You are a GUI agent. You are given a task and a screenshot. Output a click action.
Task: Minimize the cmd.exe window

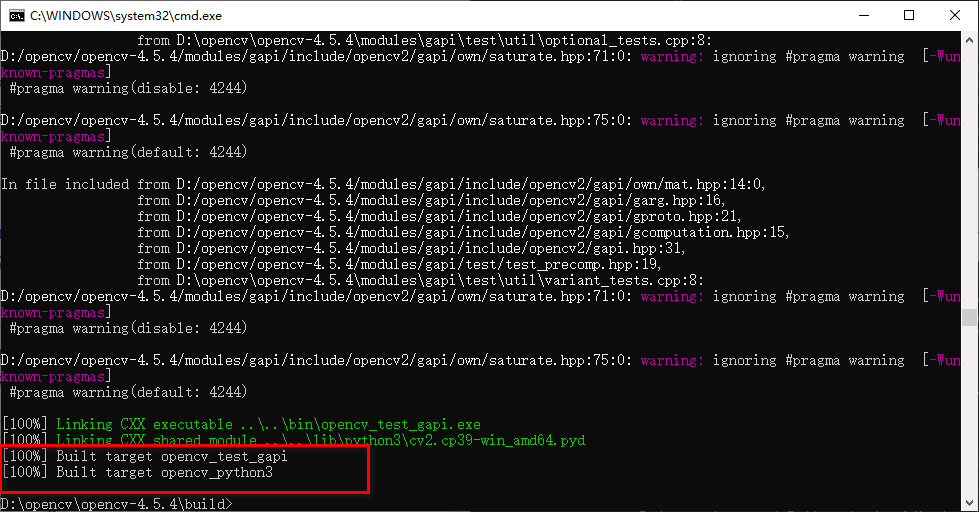[864, 16]
